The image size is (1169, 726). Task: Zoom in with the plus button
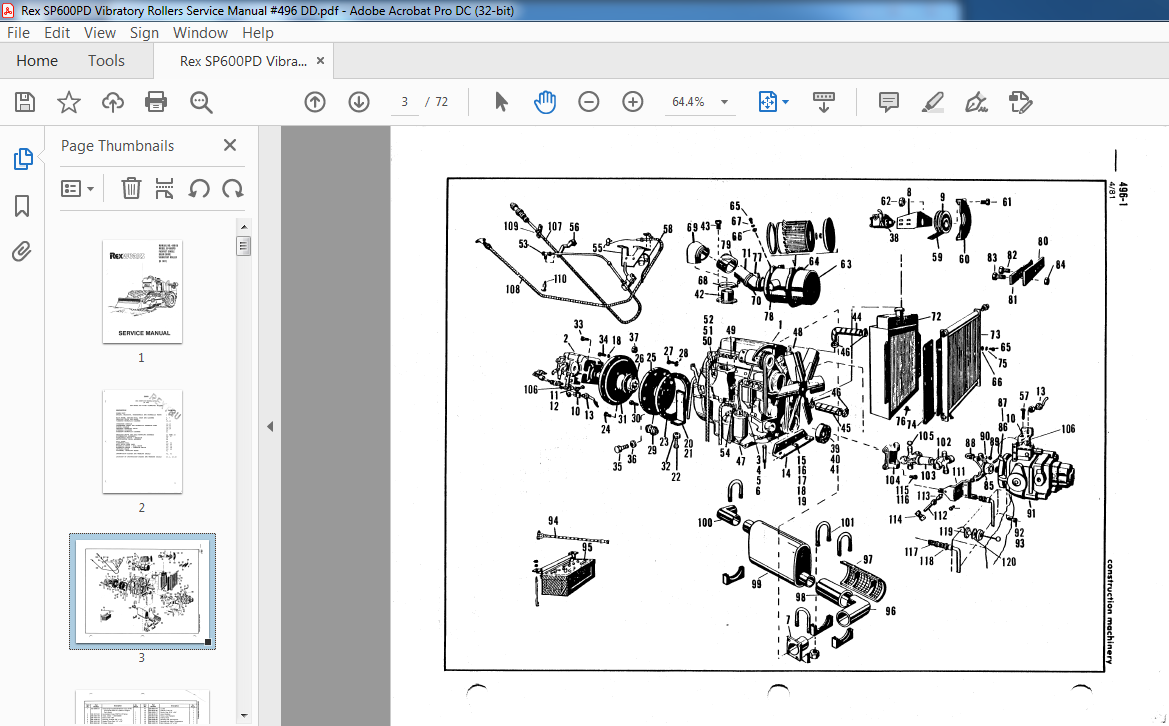coord(632,102)
